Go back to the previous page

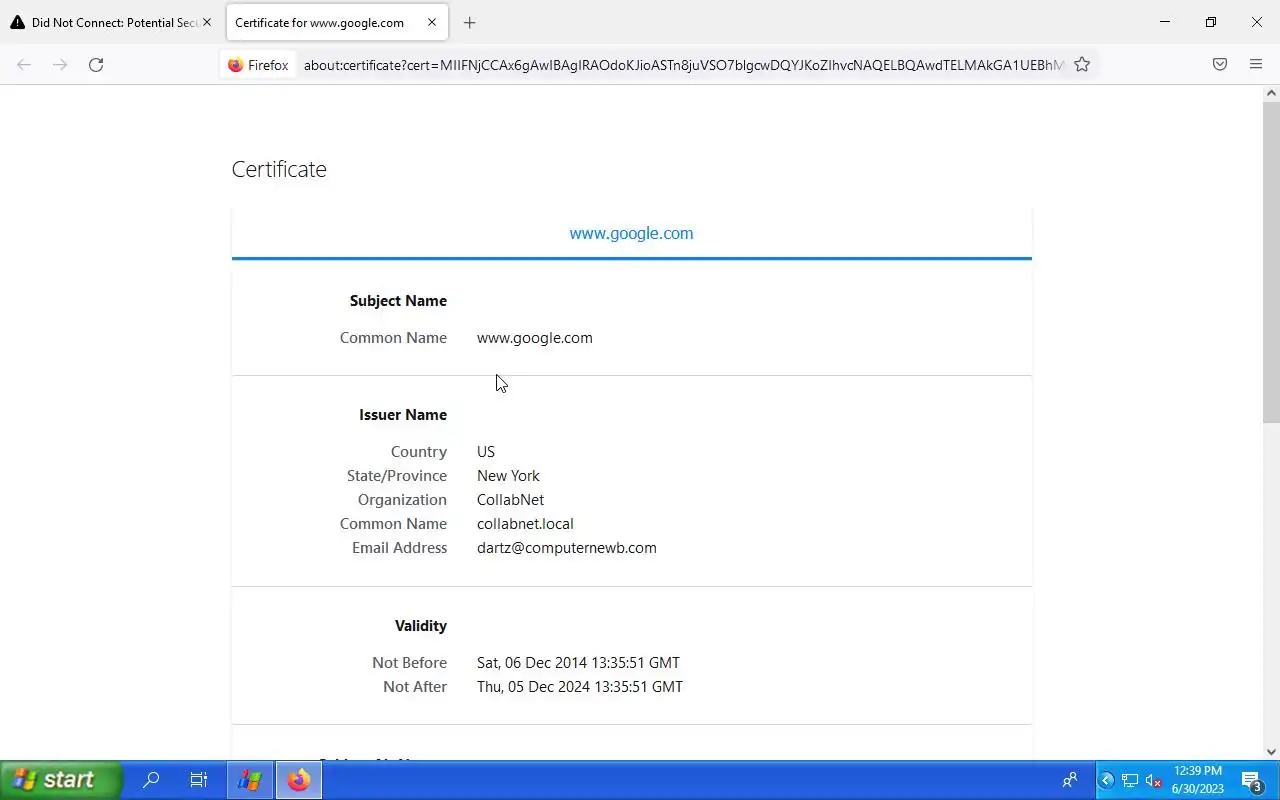[x=24, y=64]
